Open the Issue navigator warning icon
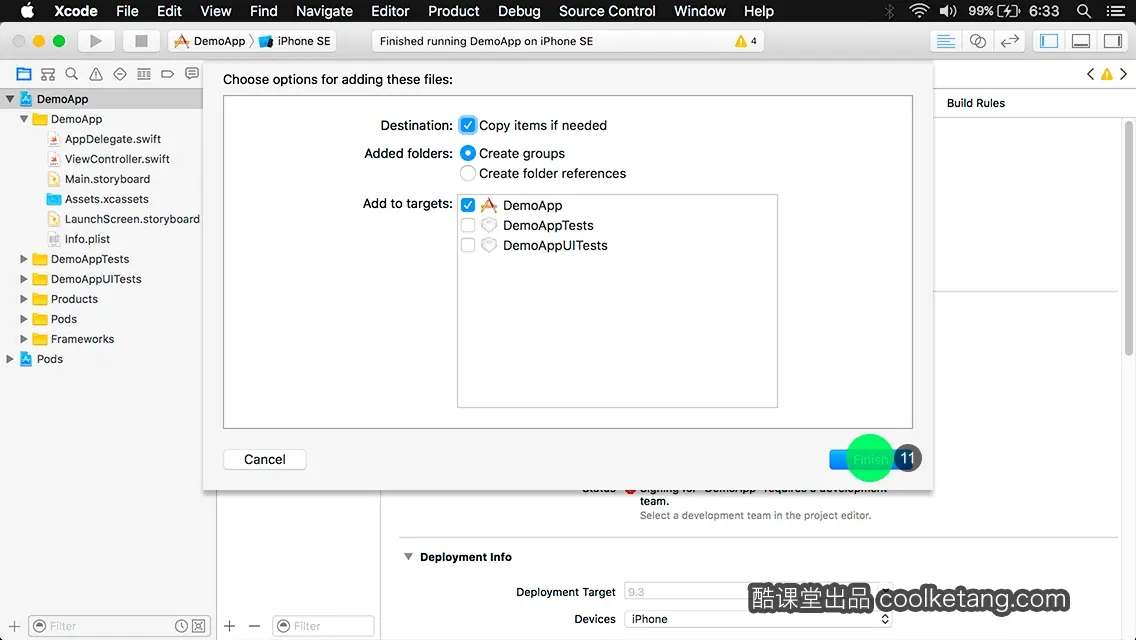The width and height of the screenshot is (1136, 640). point(96,74)
